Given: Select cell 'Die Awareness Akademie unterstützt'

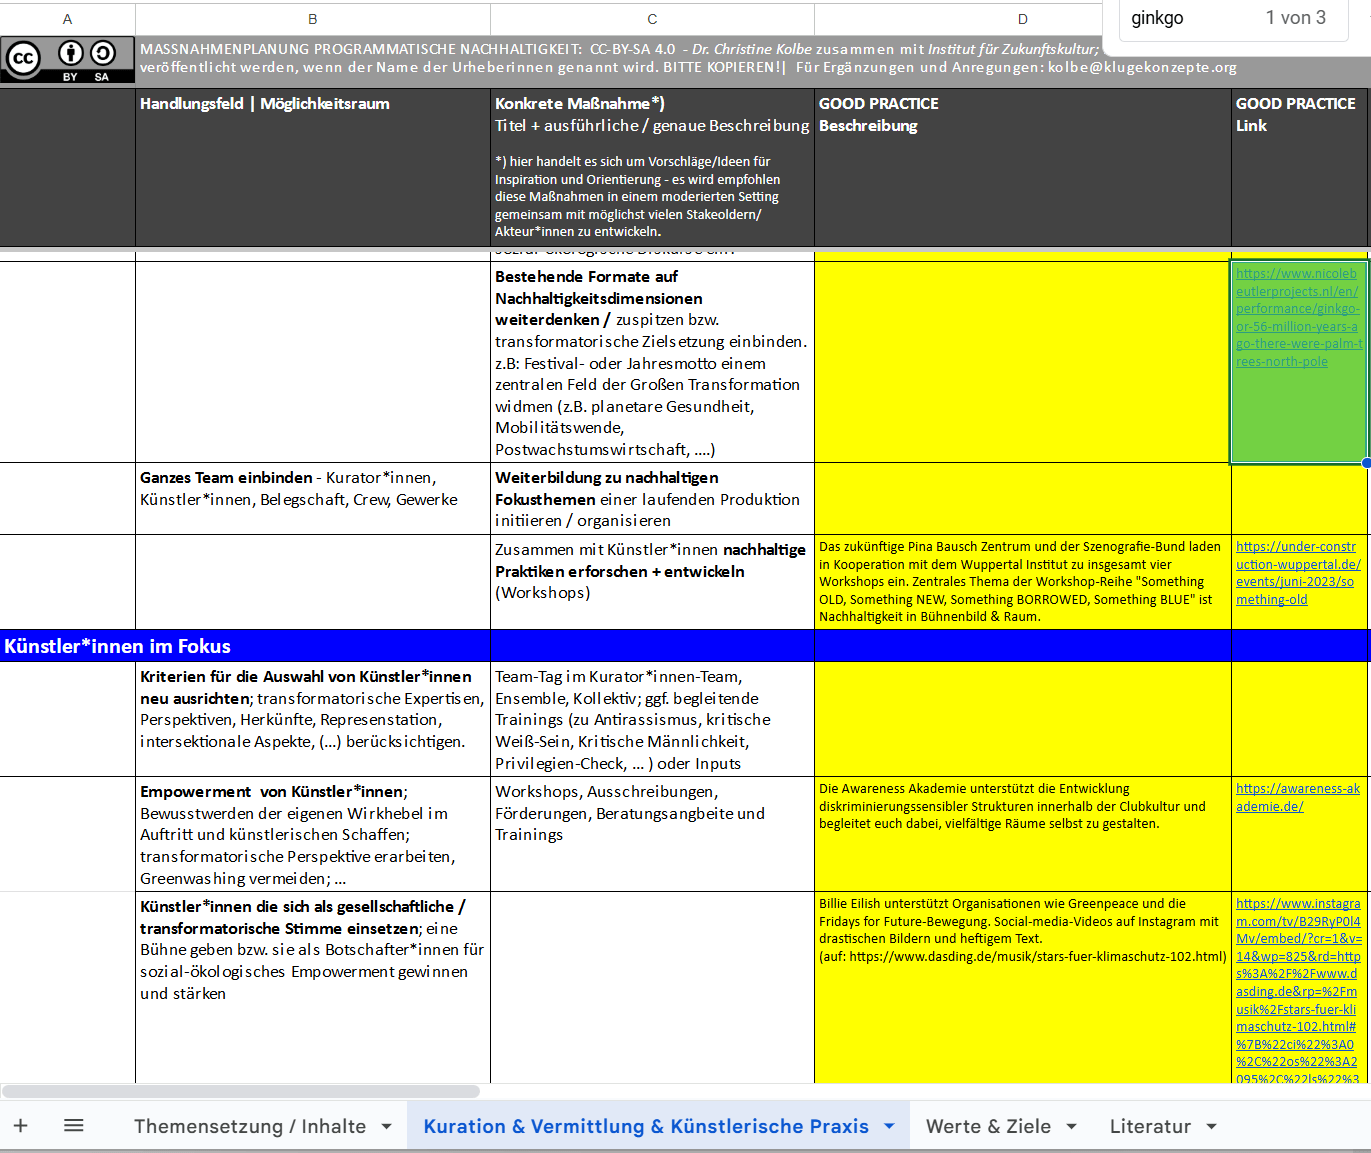Looking at the screenshot, I should pyautogui.click(x=1023, y=834).
